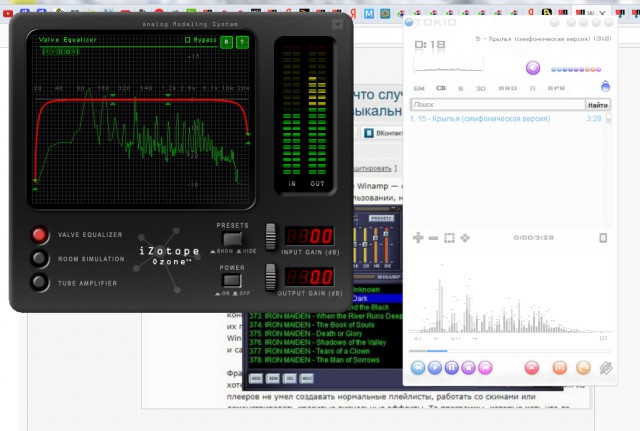
Task: Click the blue bell-shaped icon in TOKIO
Action: coord(605,86)
